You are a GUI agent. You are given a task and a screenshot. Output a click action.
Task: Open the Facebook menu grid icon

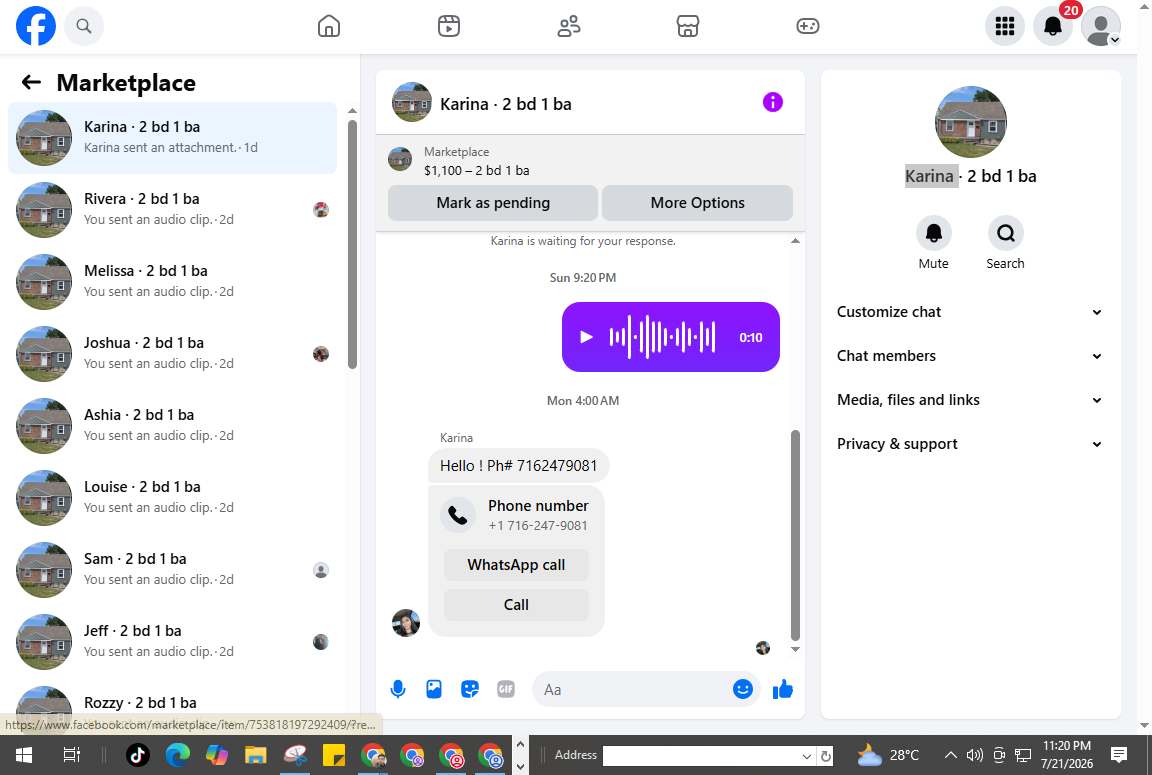[x=1004, y=26]
